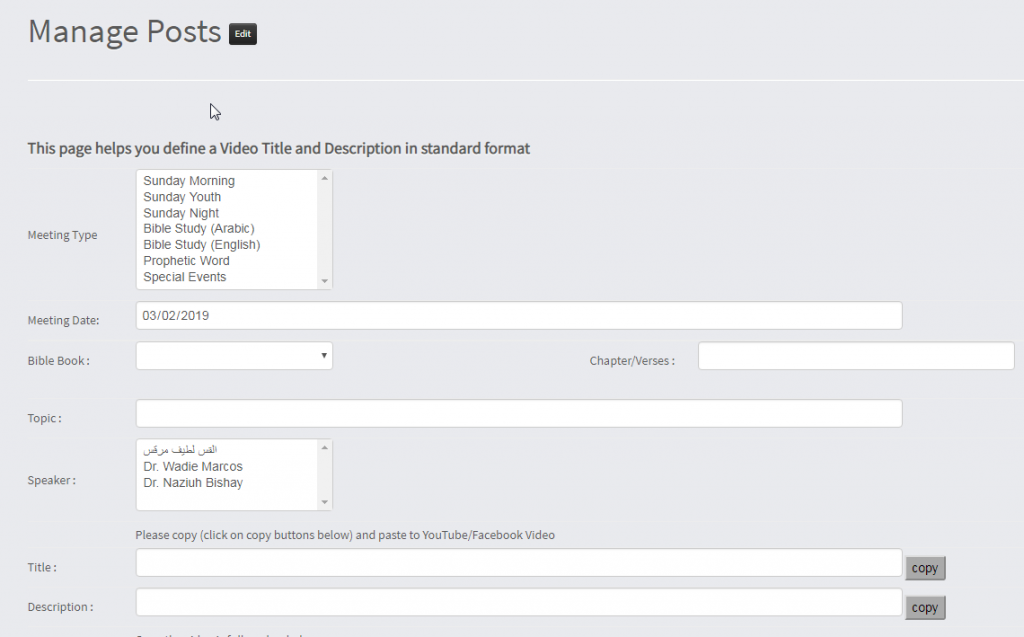
Task: Choose Dr. Naziuh Bishay as speaker
Action: (x=193, y=483)
